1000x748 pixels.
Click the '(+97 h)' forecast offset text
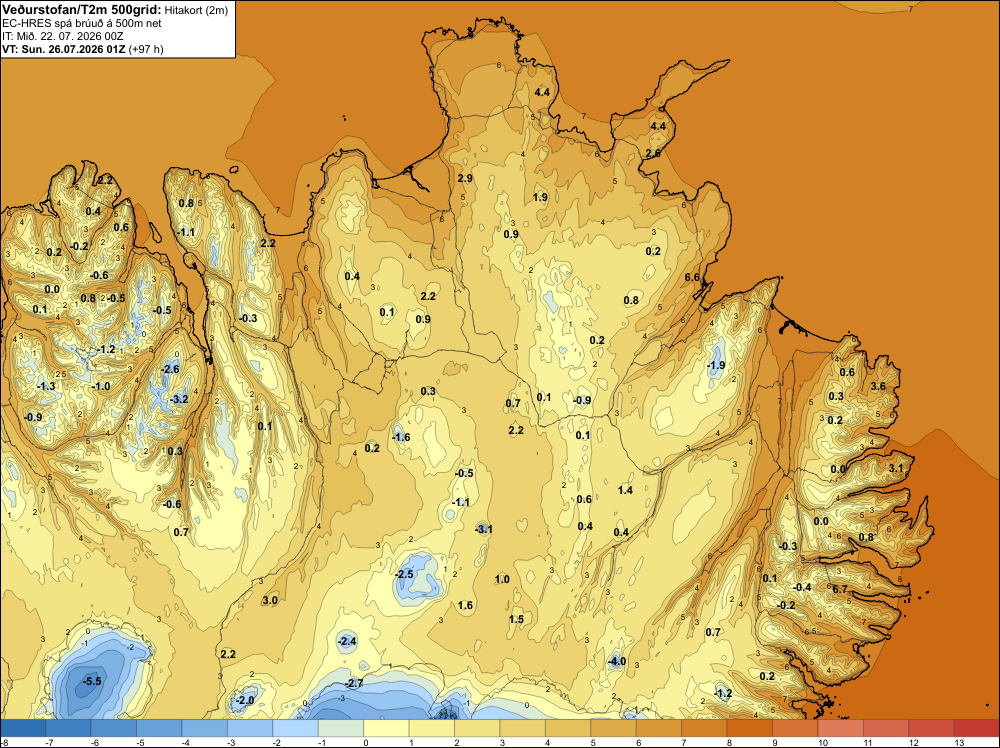point(146,49)
